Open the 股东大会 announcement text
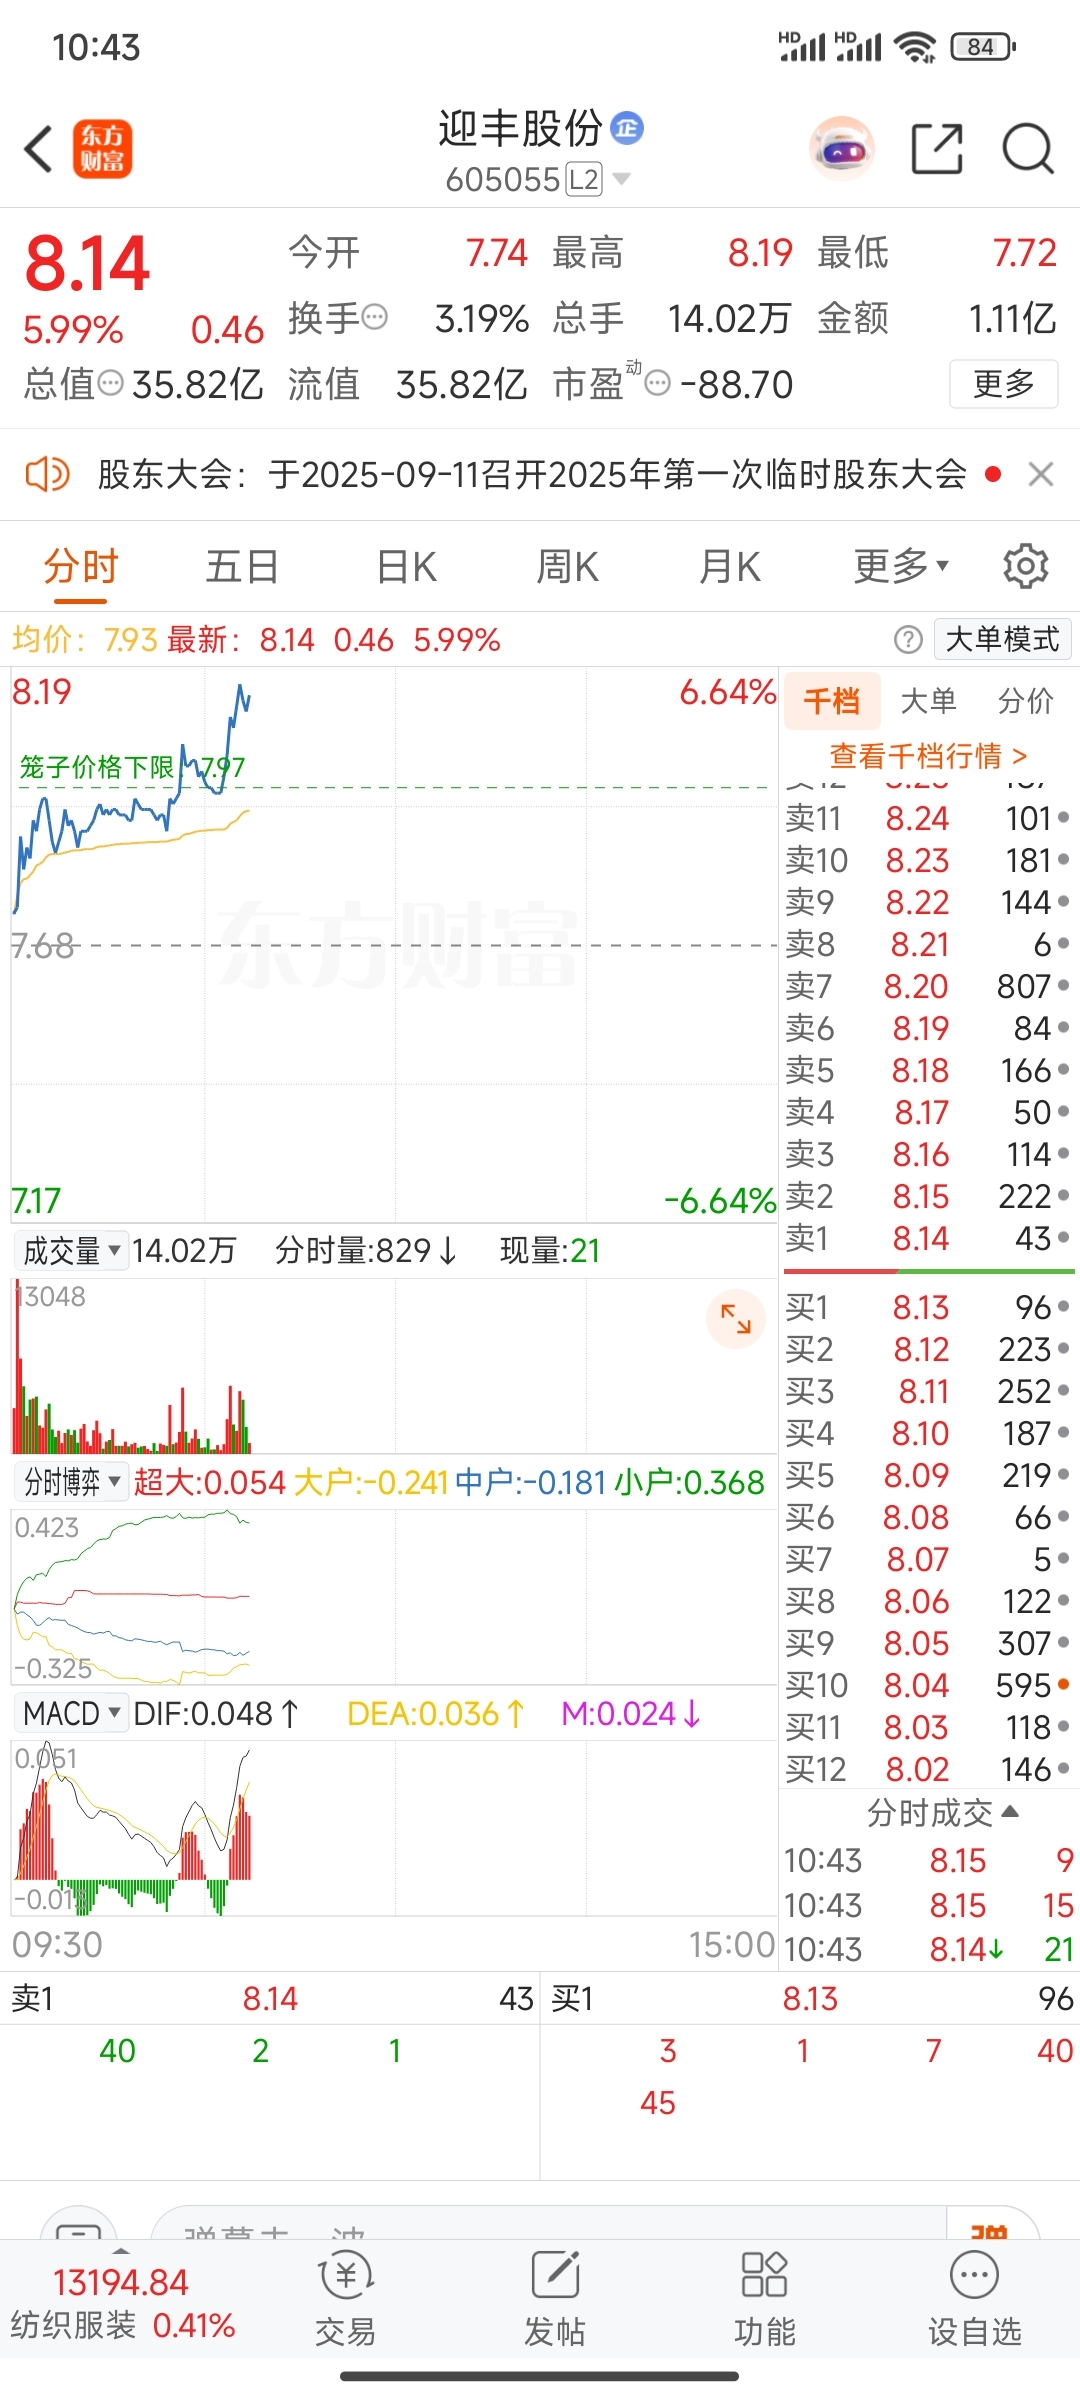 (532, 474)
